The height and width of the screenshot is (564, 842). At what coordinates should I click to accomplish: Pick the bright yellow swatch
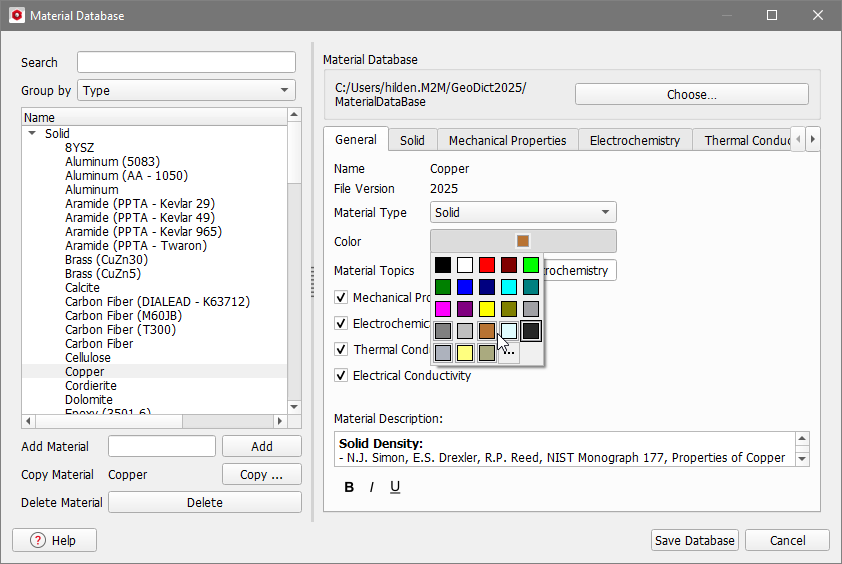(487, 309)
